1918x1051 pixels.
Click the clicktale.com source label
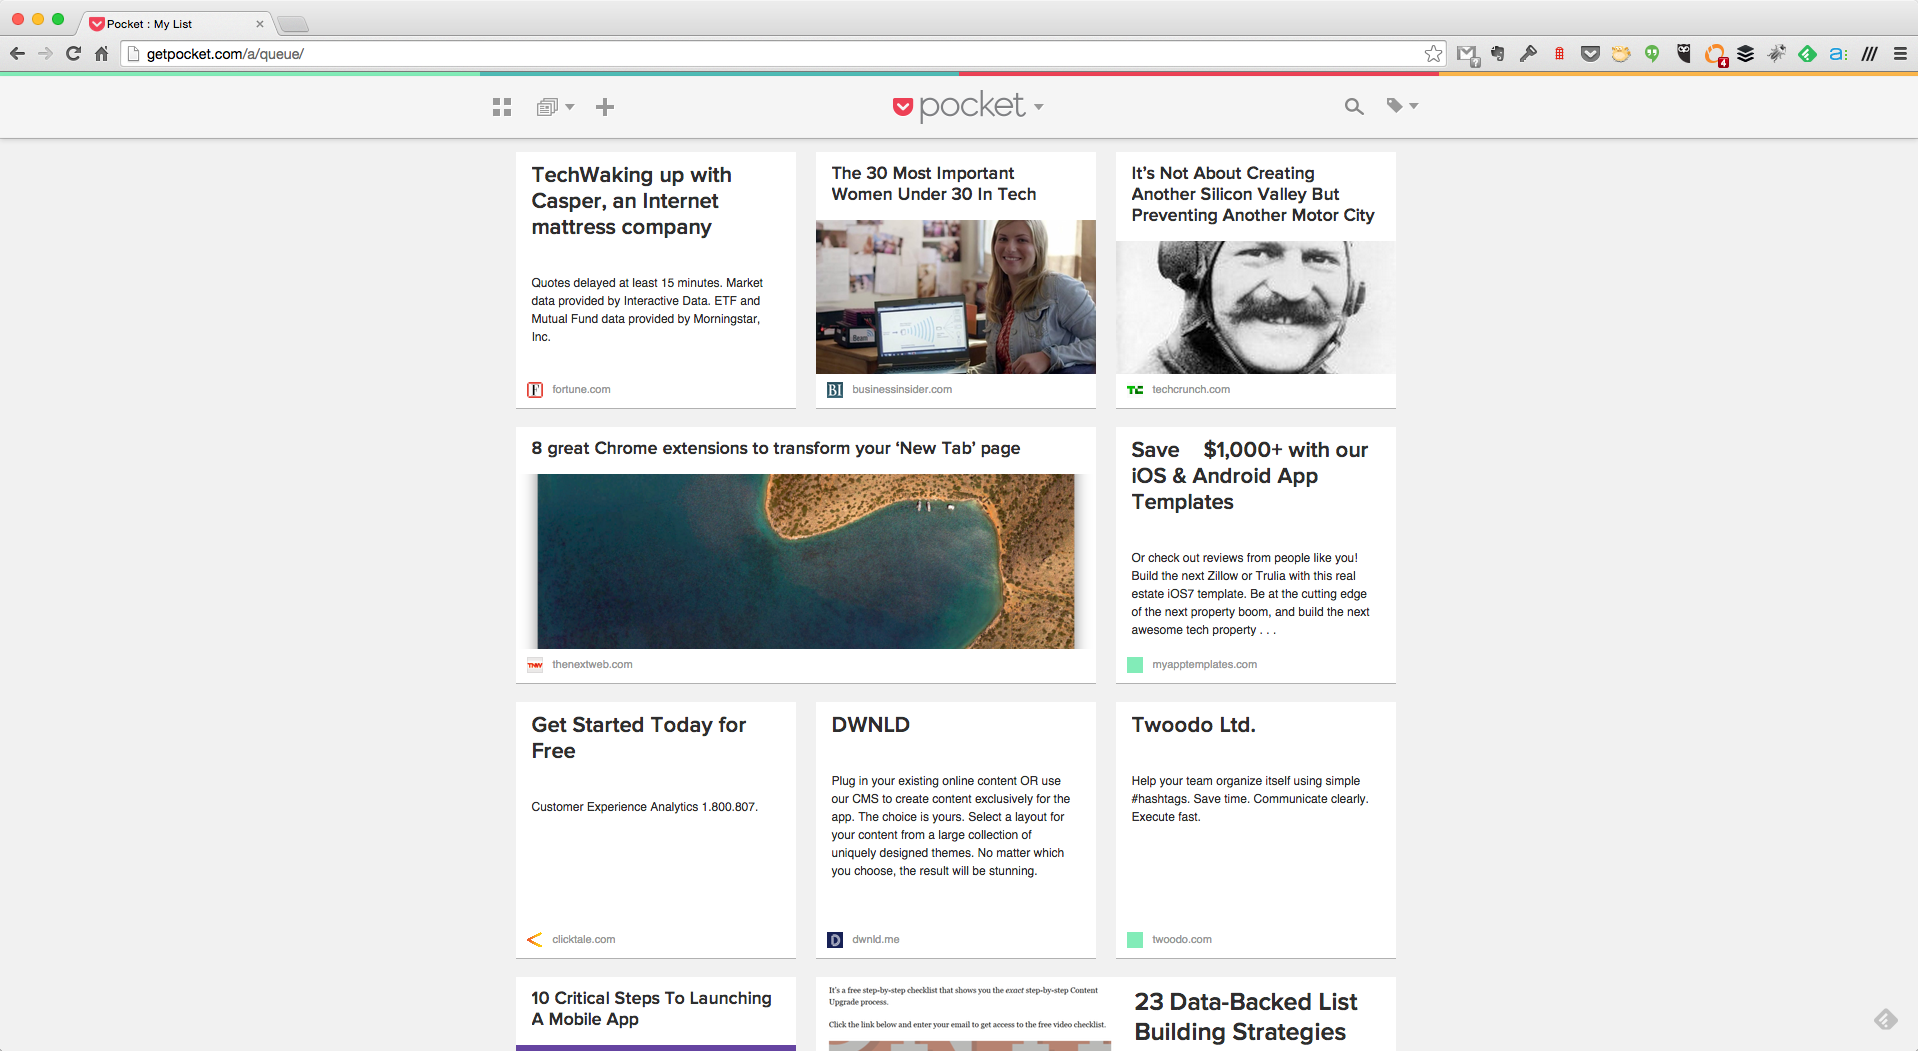click(x=583, y=940)
